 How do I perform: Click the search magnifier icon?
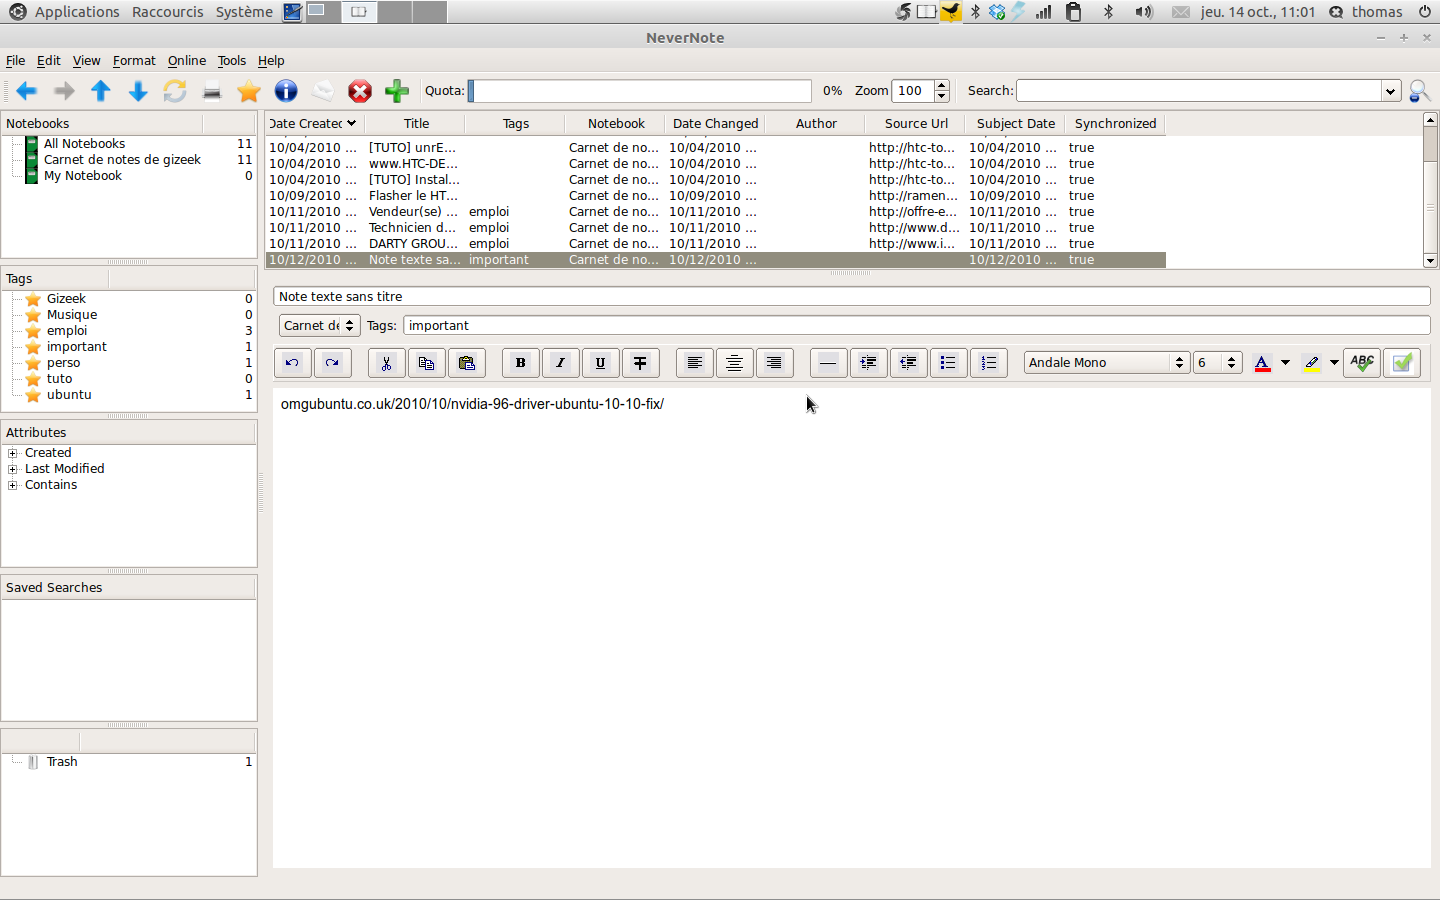1419,91
